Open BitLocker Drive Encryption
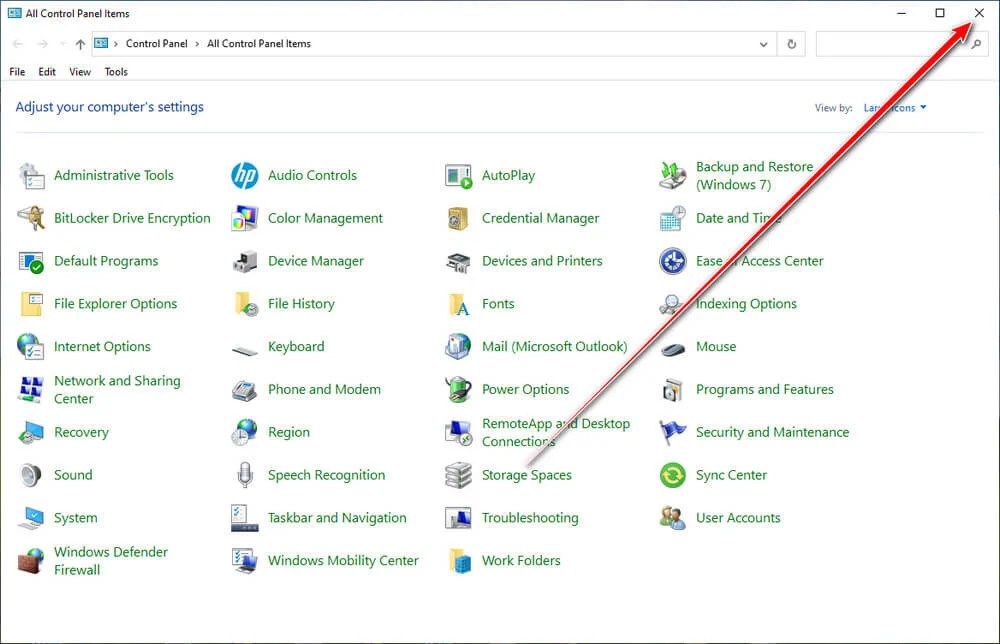Screen dimensions: 1000x644 point(132,218)
